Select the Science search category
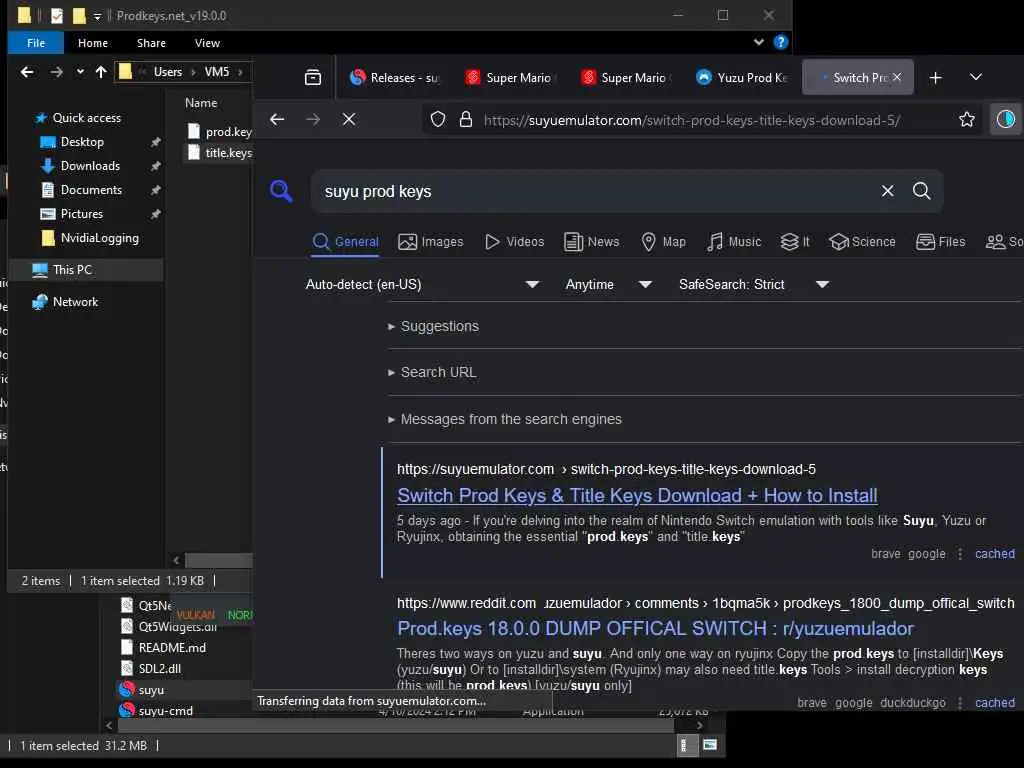1024x768 pixels. [x=862, y=242]
